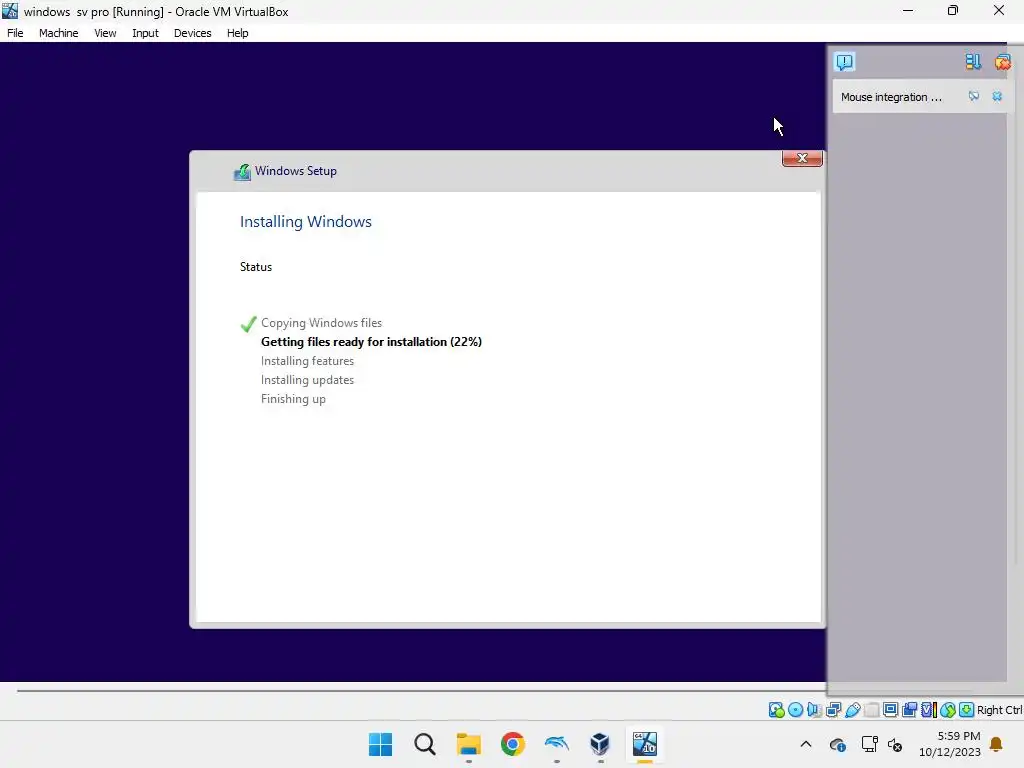Click the mouse integration indicator
Screen dimensions: 1024x768
pyautogui.click(x=948, y=710)
